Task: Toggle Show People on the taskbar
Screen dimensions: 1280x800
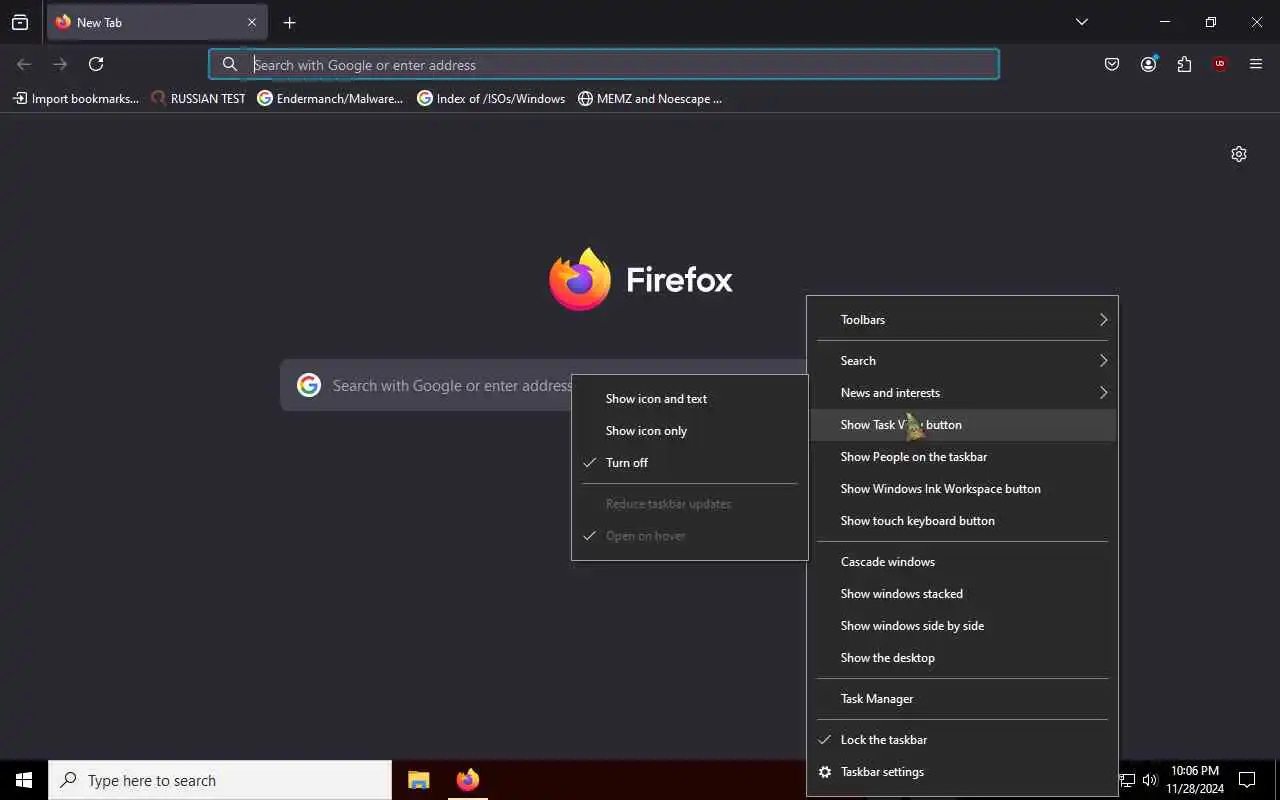Action: click(963, 457)
